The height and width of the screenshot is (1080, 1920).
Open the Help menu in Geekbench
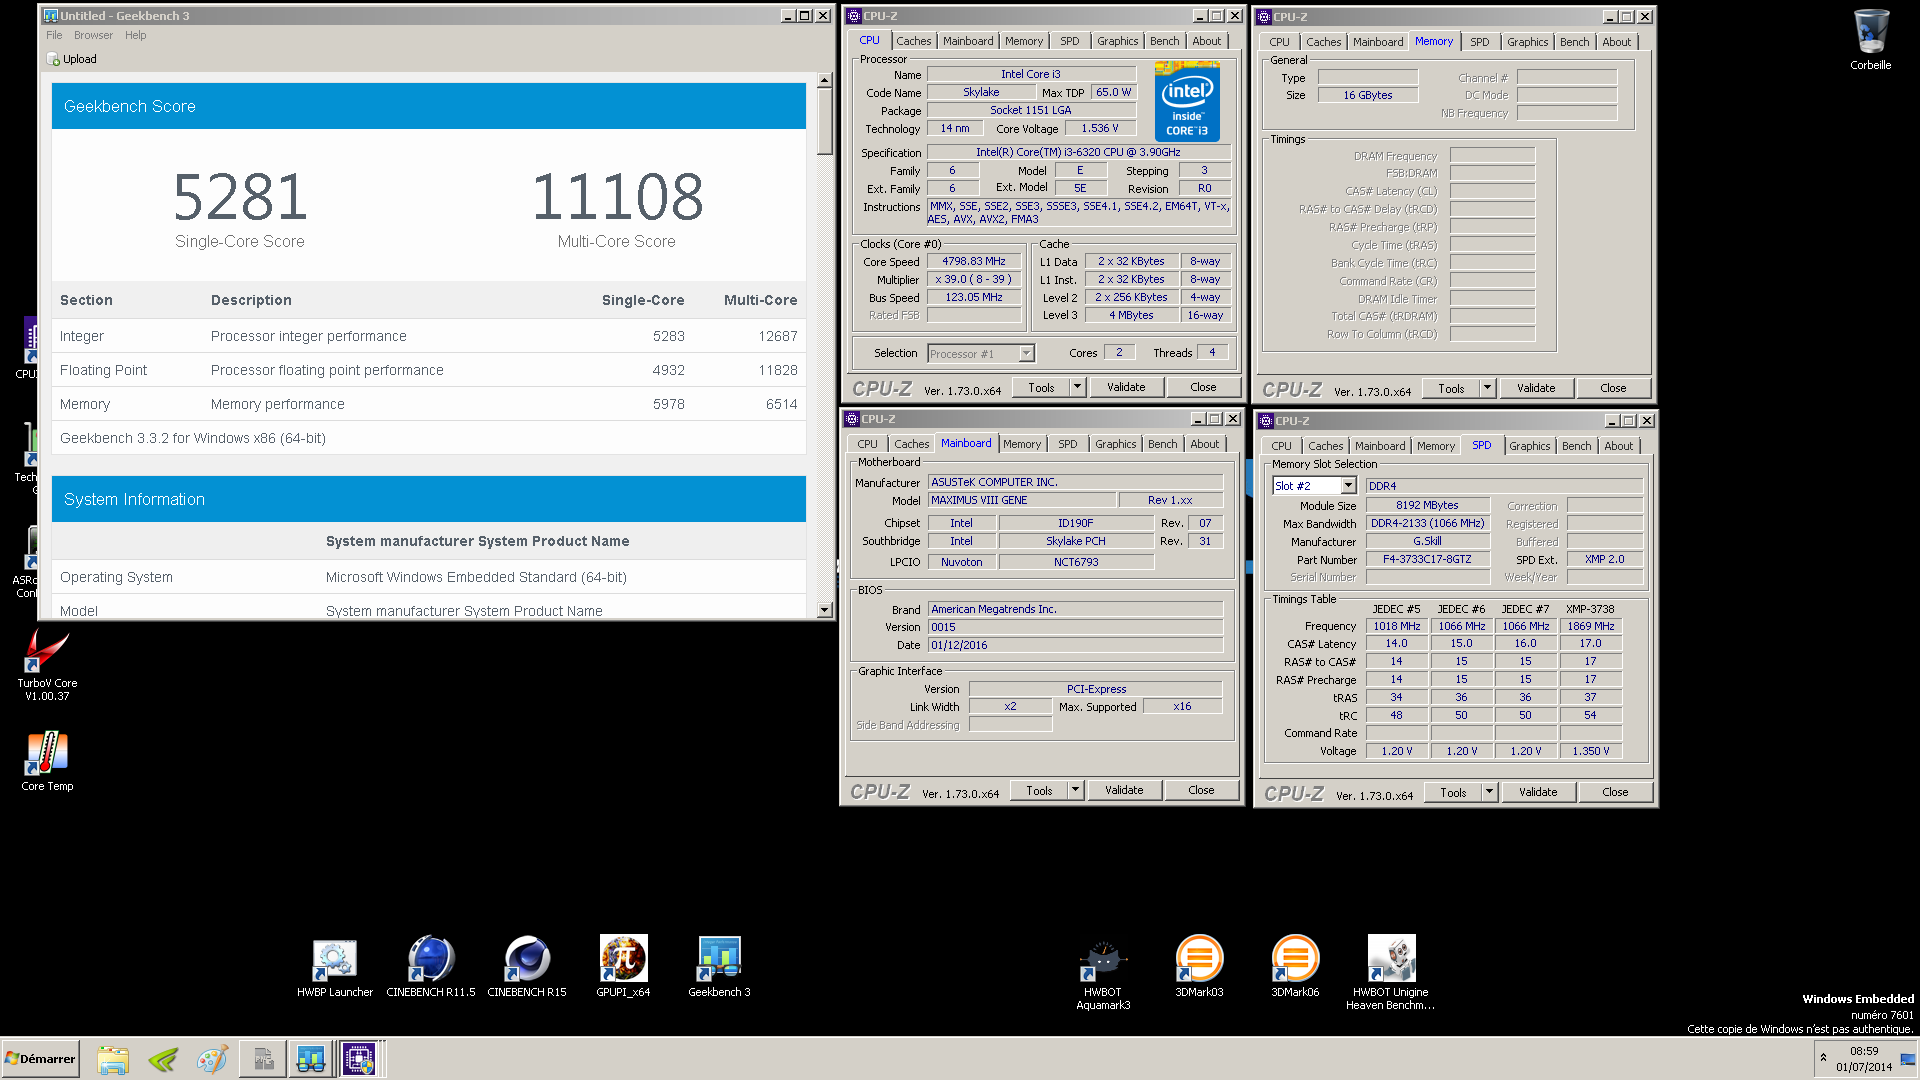point(136,35)
